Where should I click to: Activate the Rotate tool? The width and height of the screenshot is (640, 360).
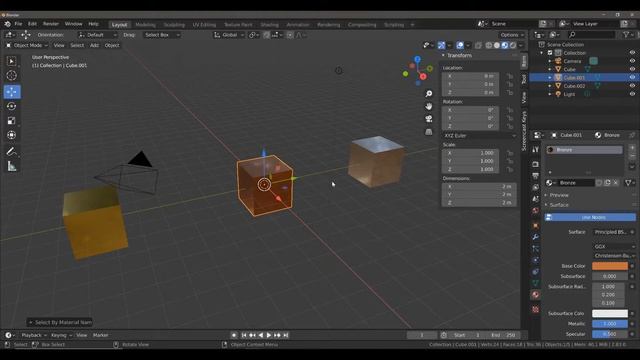click(12, 106)
